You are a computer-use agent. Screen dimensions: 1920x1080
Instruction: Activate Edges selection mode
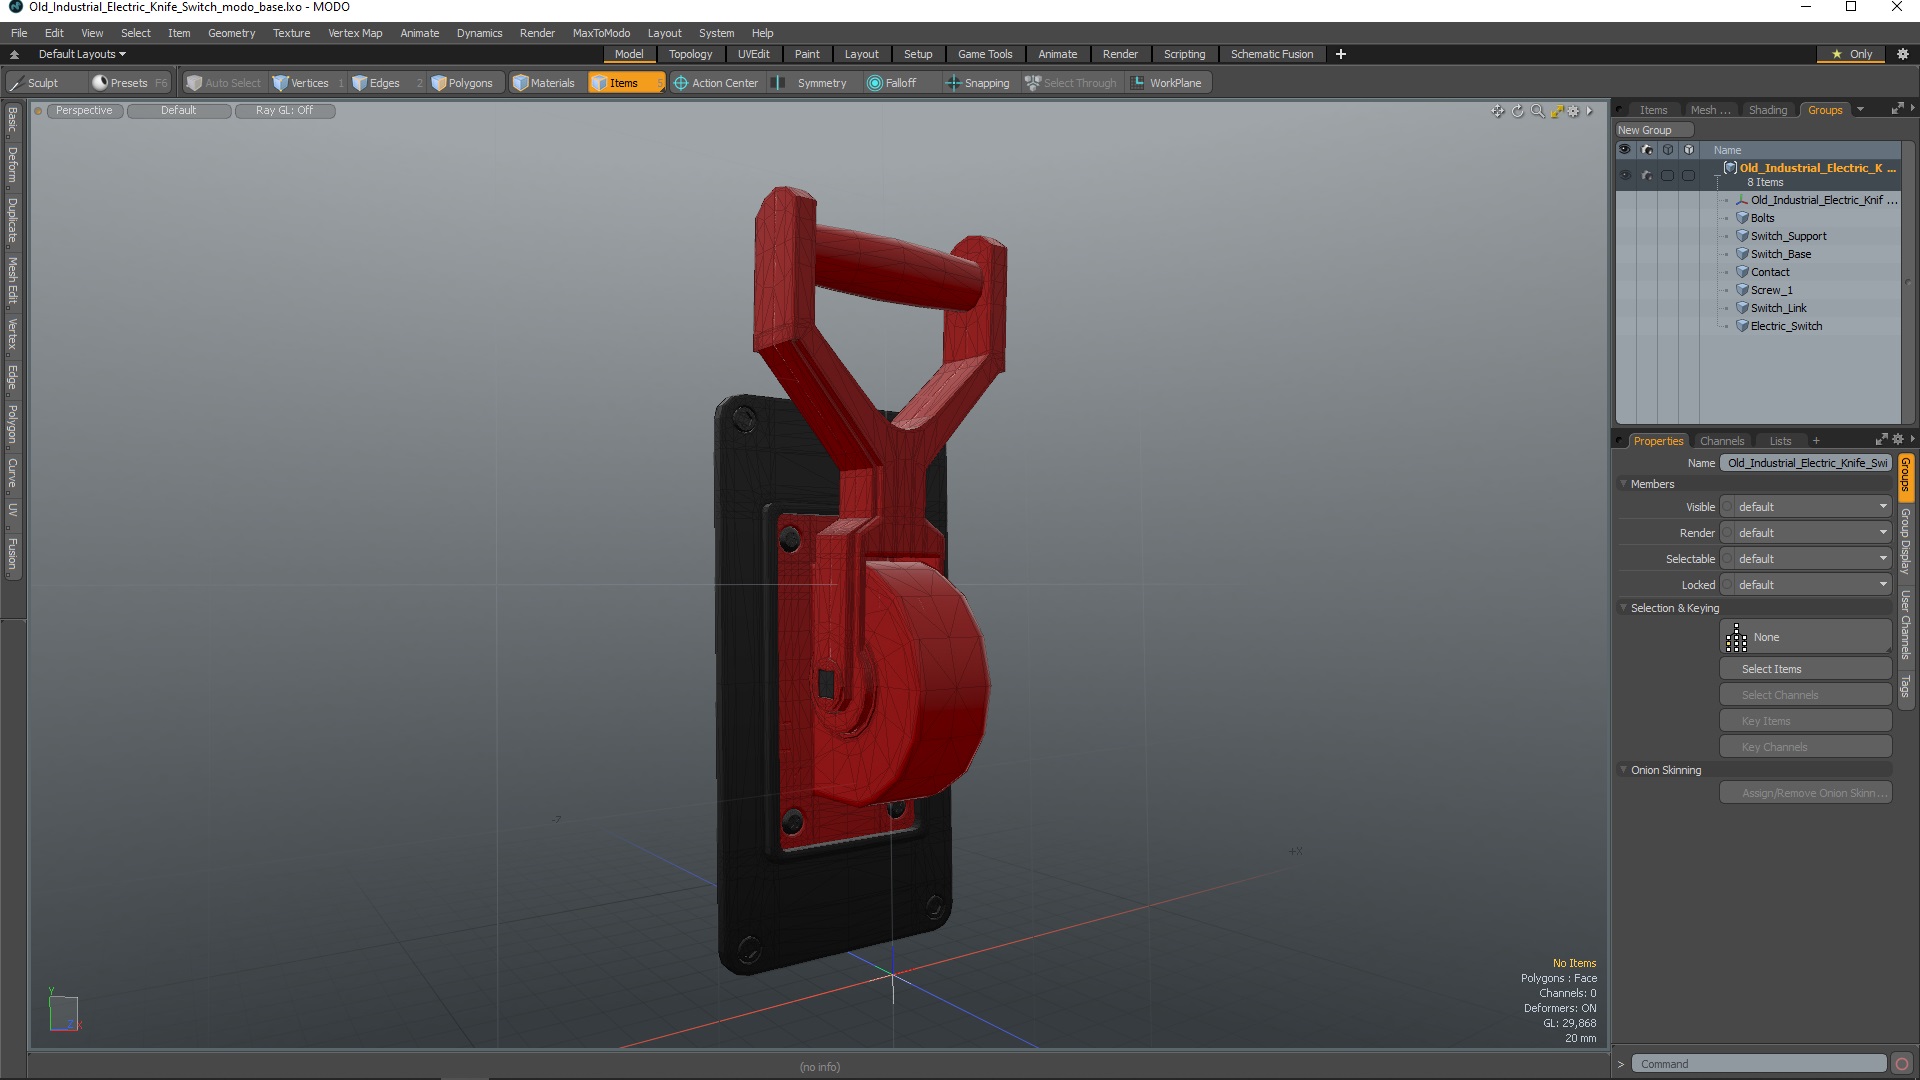click(376, 83)
